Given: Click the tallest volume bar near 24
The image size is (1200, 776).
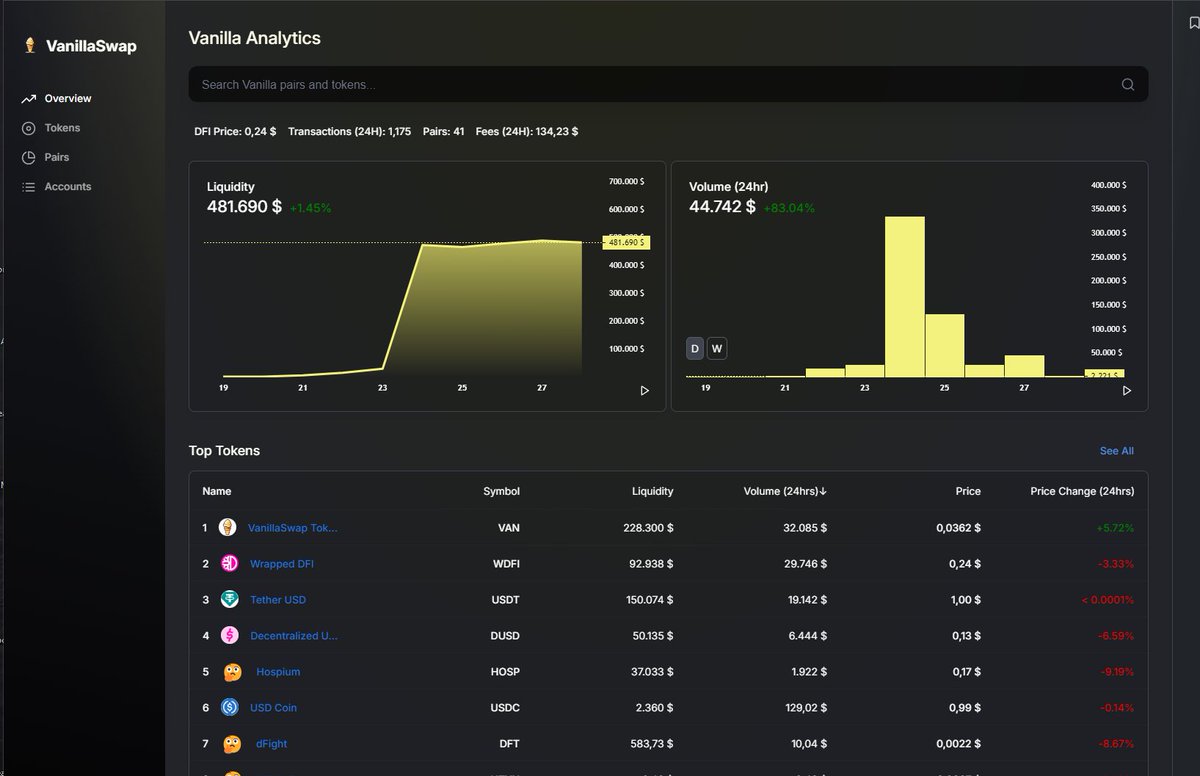Looking at the screenshot, I should click(905, 296).
